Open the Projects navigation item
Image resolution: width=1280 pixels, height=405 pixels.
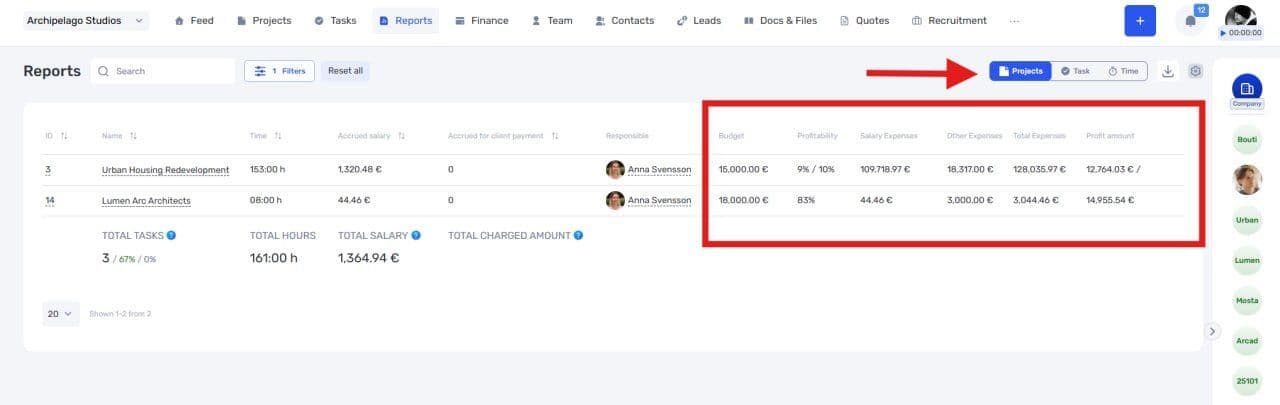tap(264, 20)
